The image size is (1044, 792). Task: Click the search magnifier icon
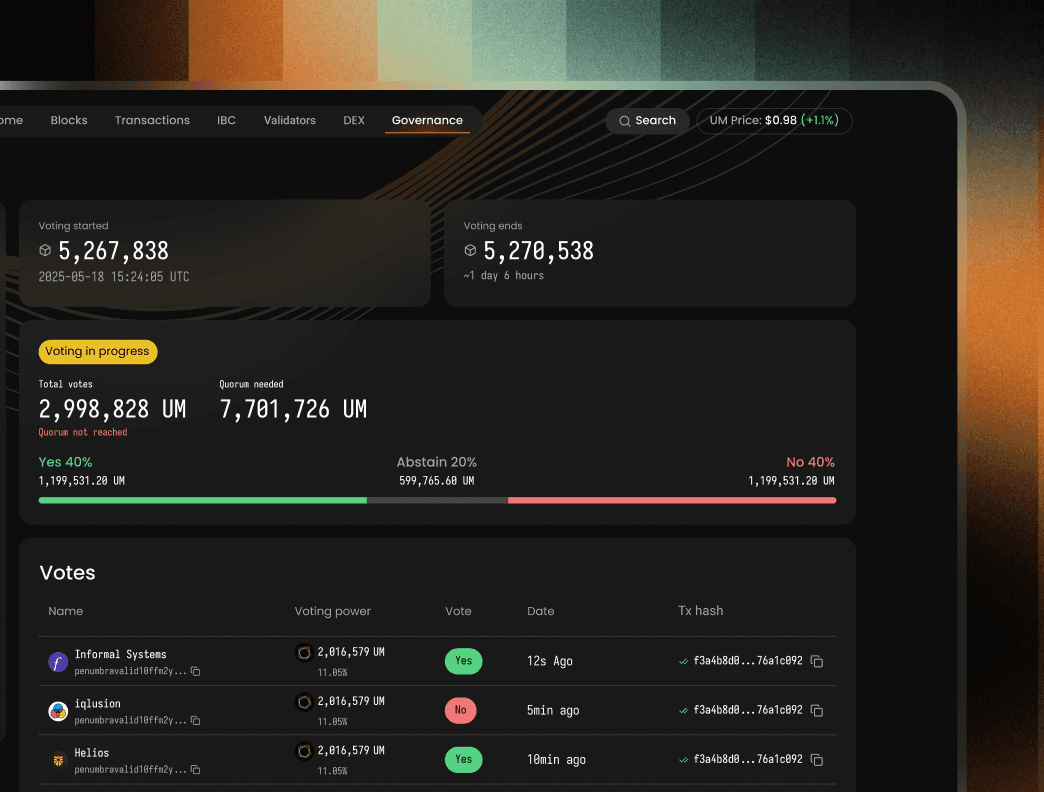click(x=625, y=121)
